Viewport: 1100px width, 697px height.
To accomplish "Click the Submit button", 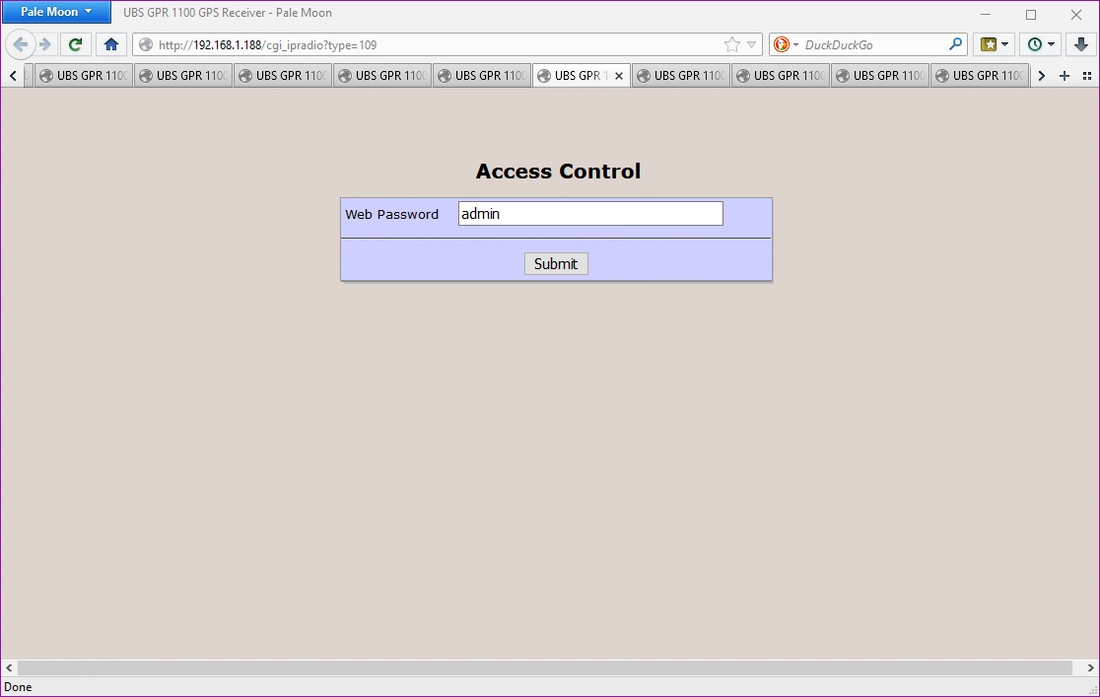I will 556,264.
